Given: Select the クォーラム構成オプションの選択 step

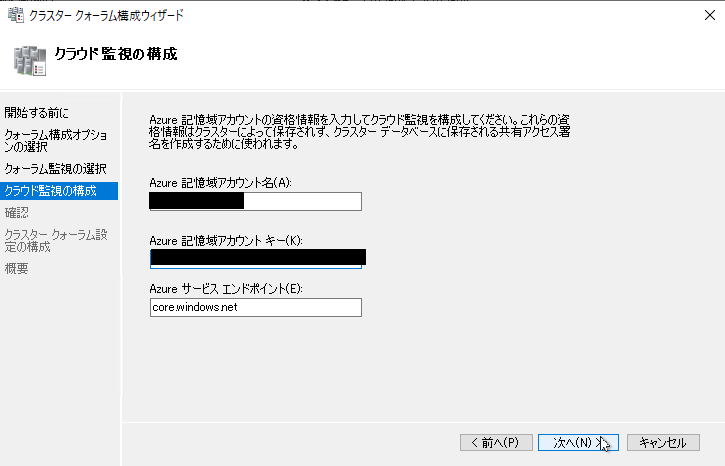Looking at the screenshot, I should point(55,141).
